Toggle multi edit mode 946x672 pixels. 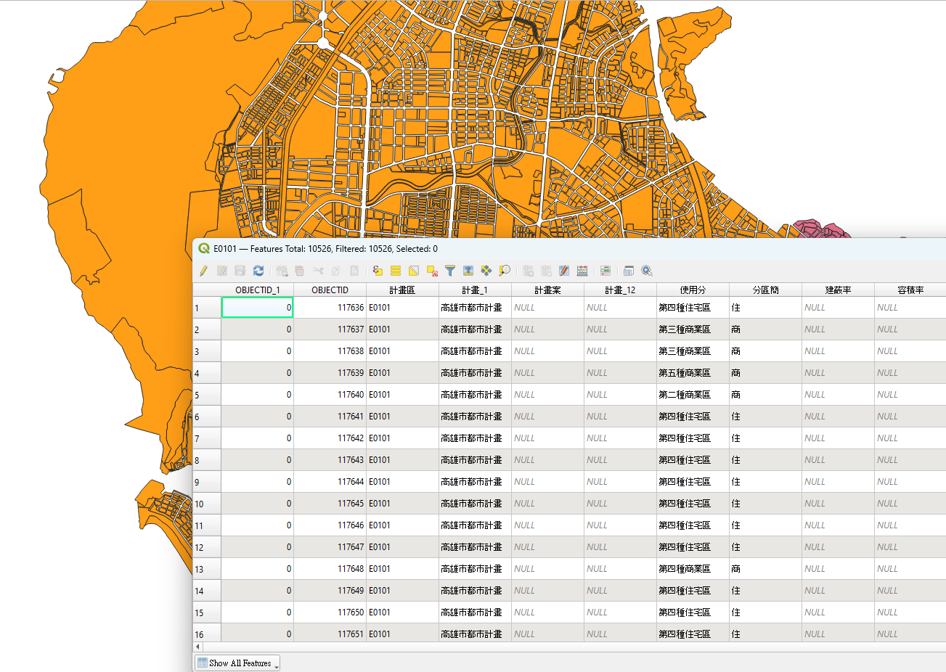[x=222, y=271]
